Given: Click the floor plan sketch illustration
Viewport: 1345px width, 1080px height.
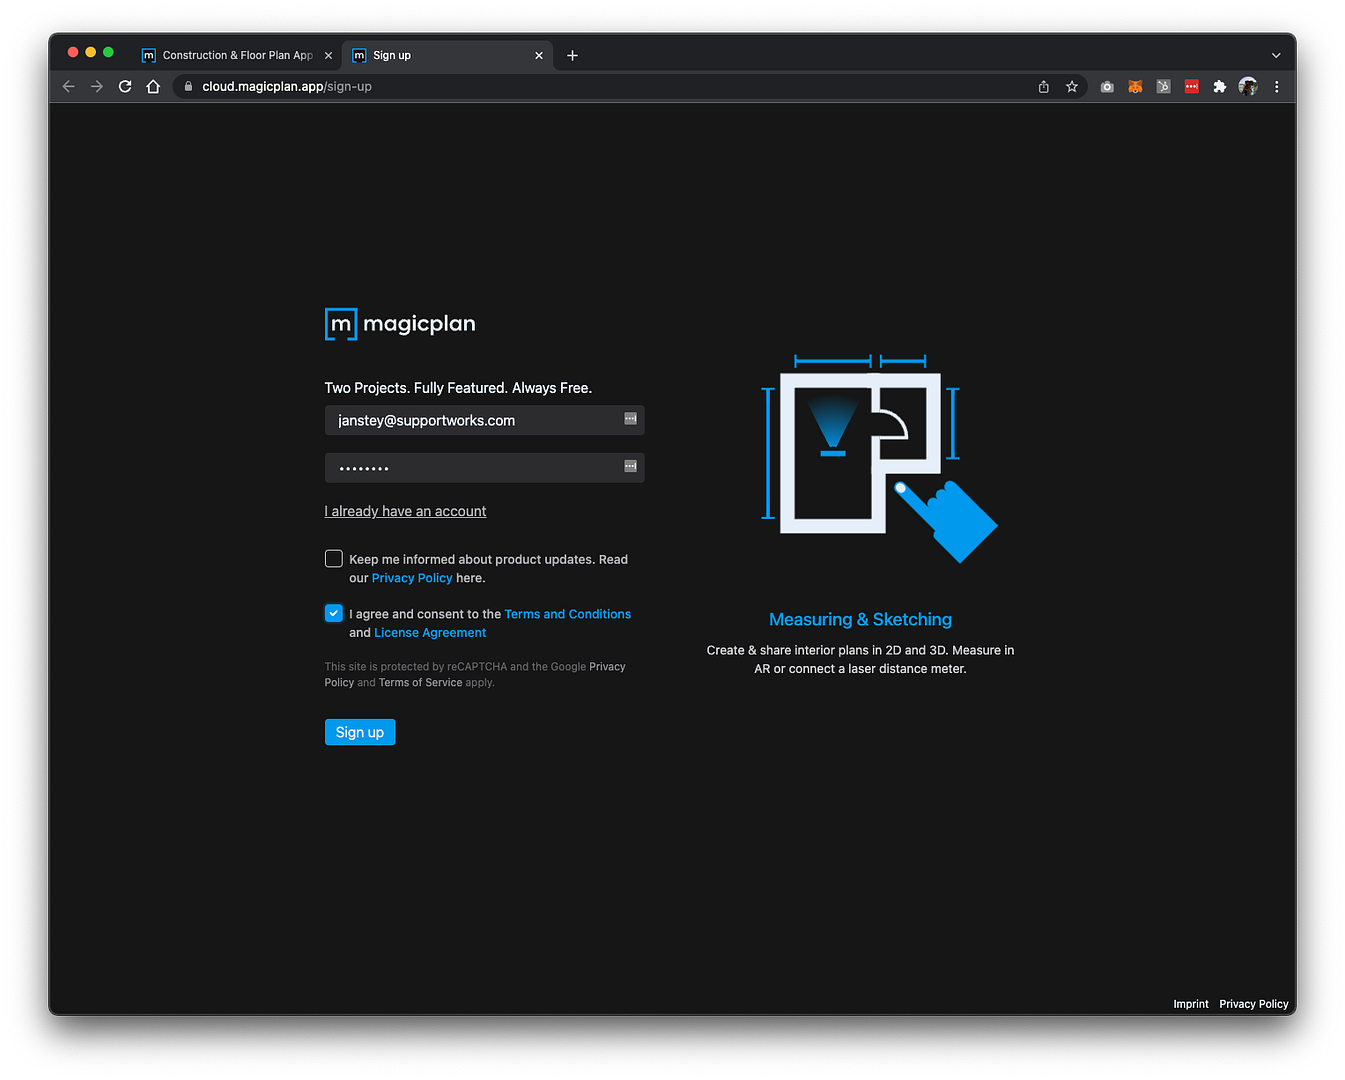Looking at the screenshot, I should pyautogui.click(x=879, y=458).
